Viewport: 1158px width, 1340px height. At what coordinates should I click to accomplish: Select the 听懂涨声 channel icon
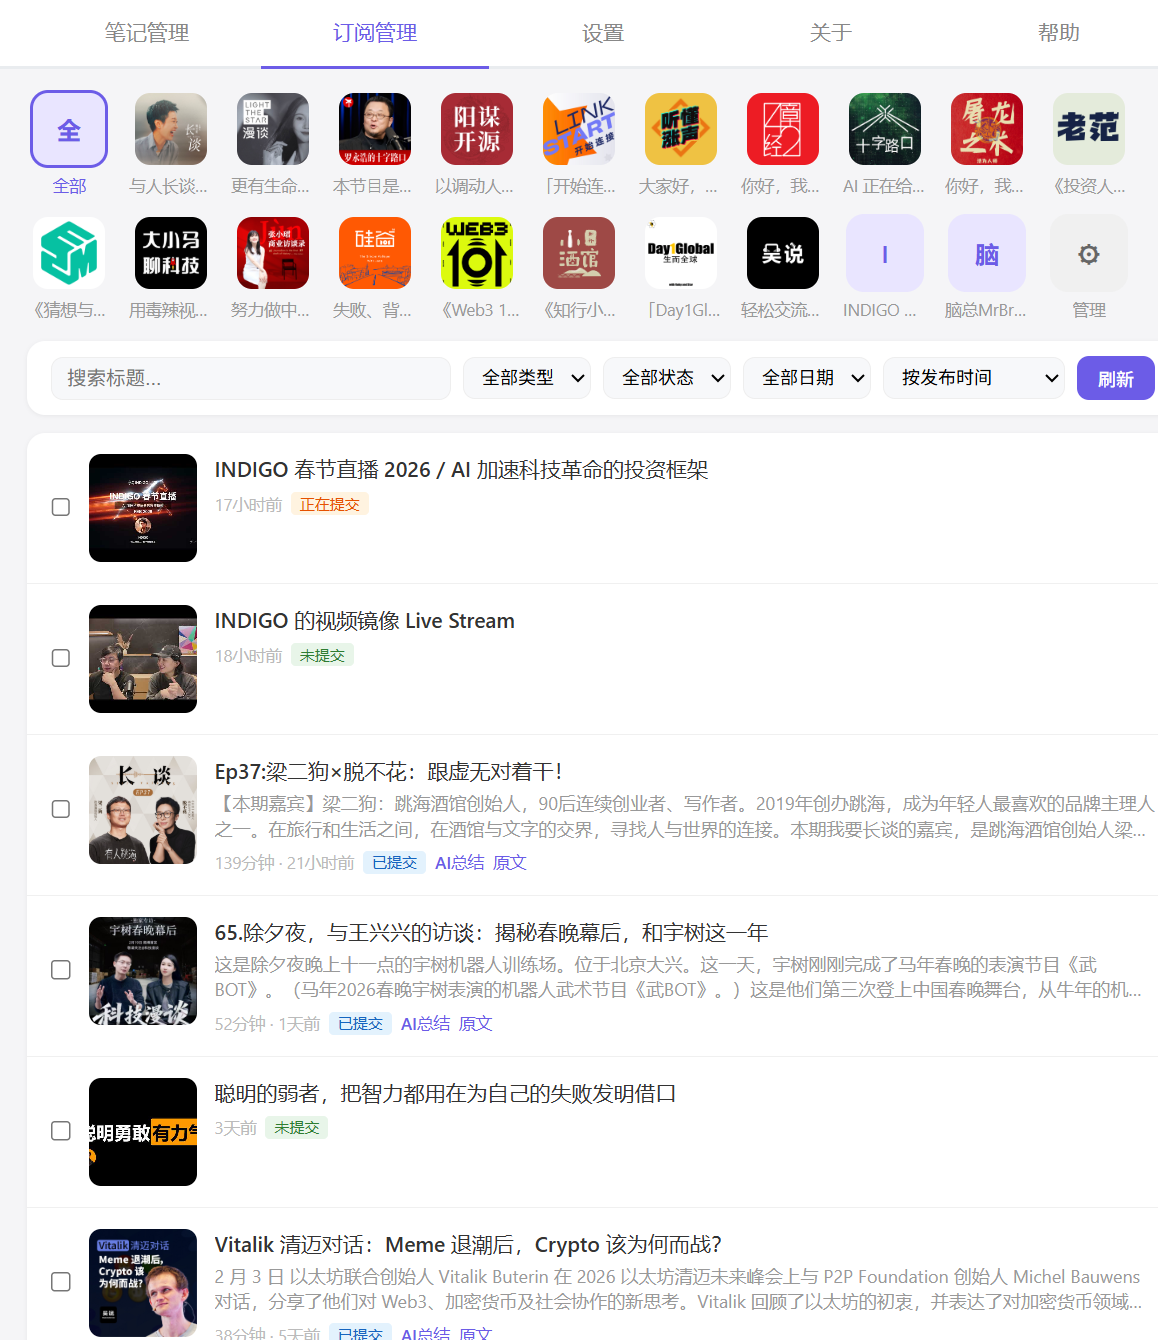tap(680, 129)
